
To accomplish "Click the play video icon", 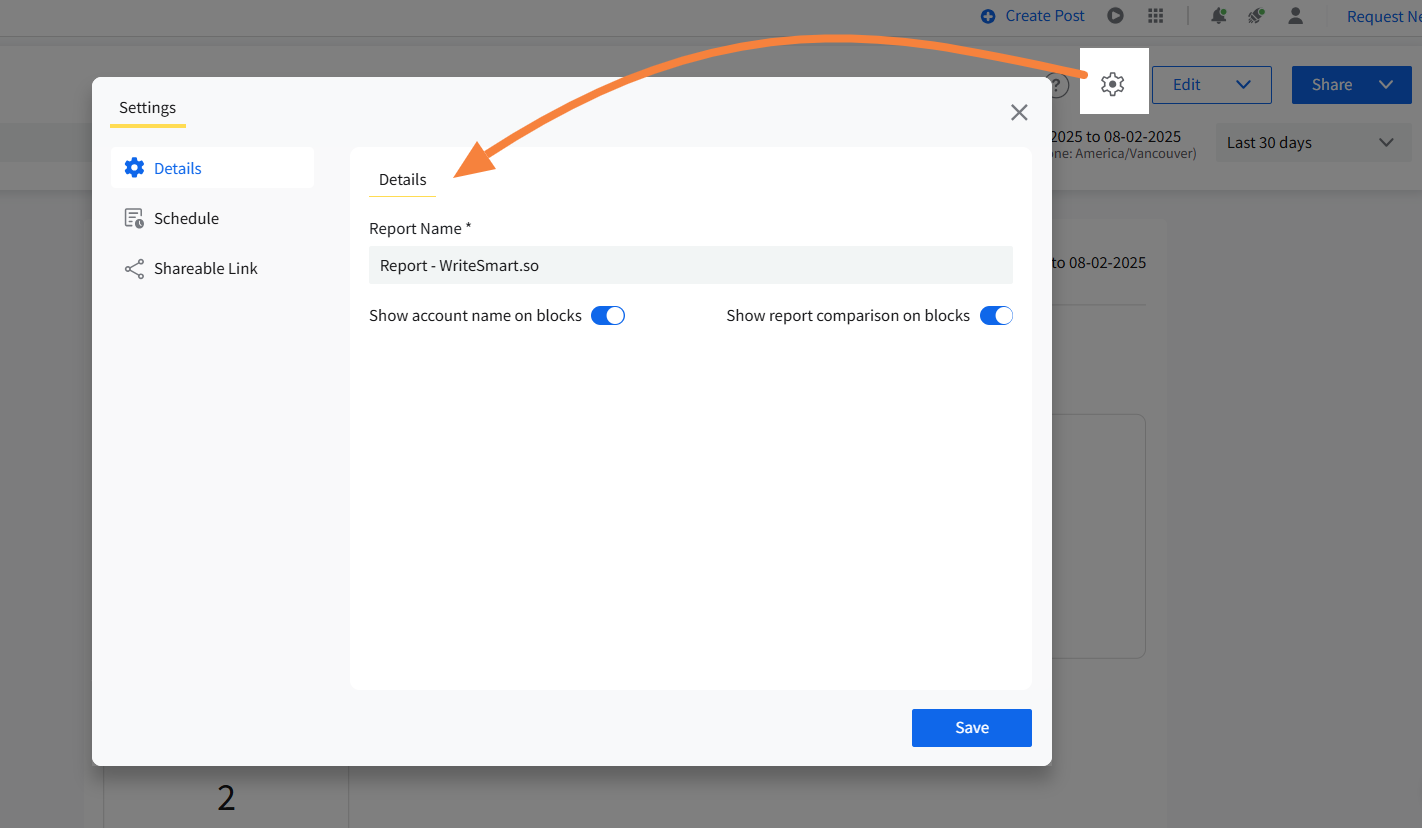I will 1115,16.
